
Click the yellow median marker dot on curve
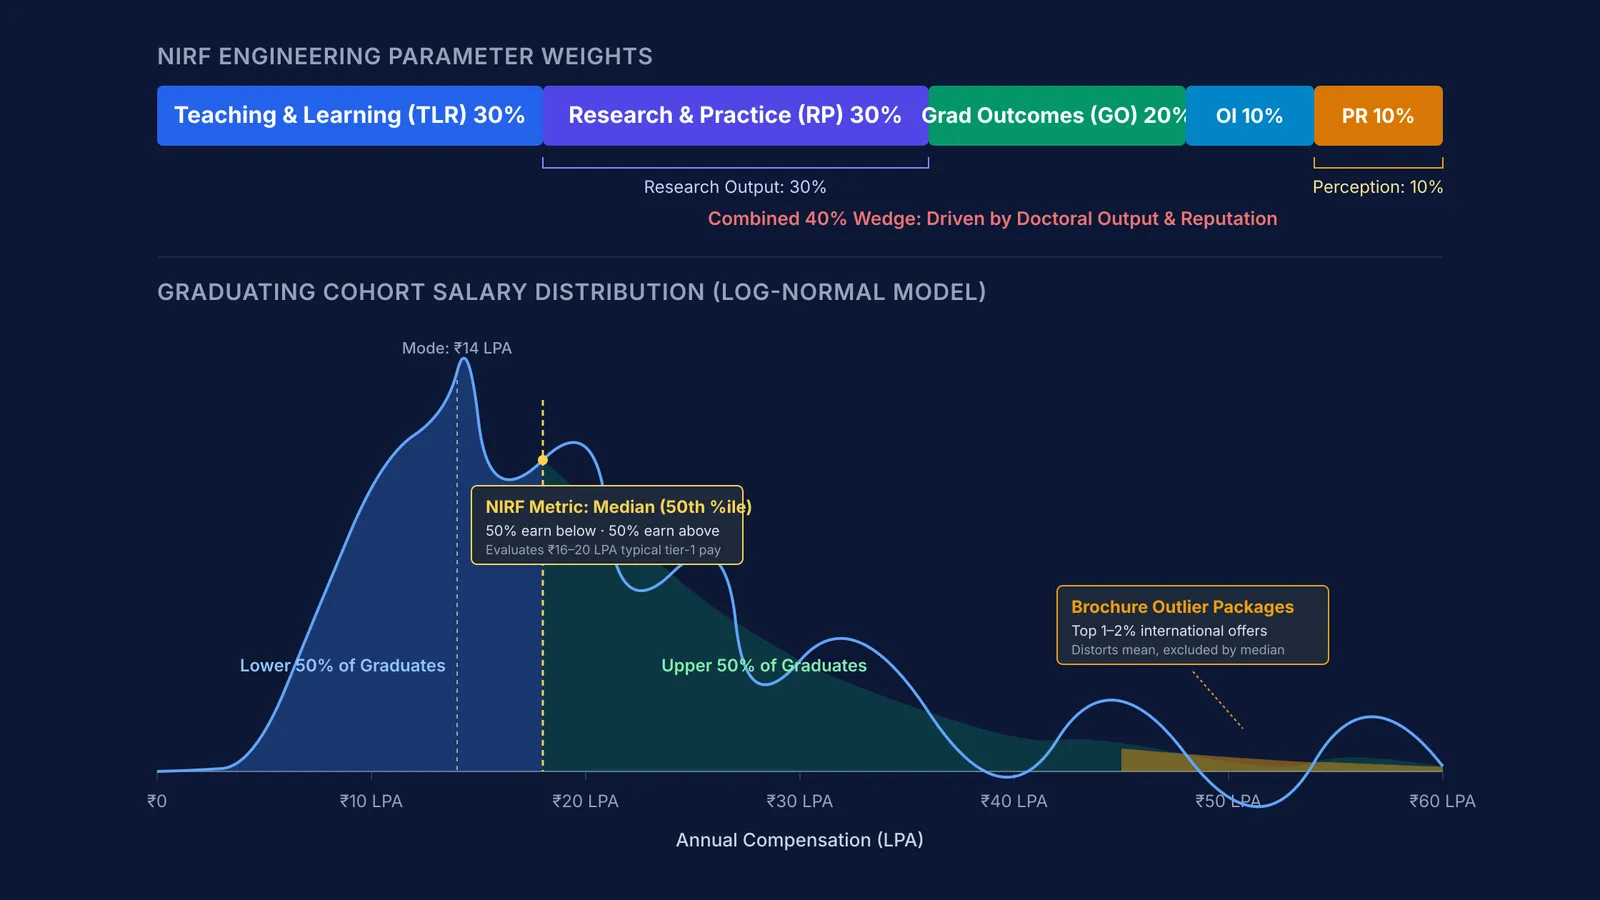[543, 460]
